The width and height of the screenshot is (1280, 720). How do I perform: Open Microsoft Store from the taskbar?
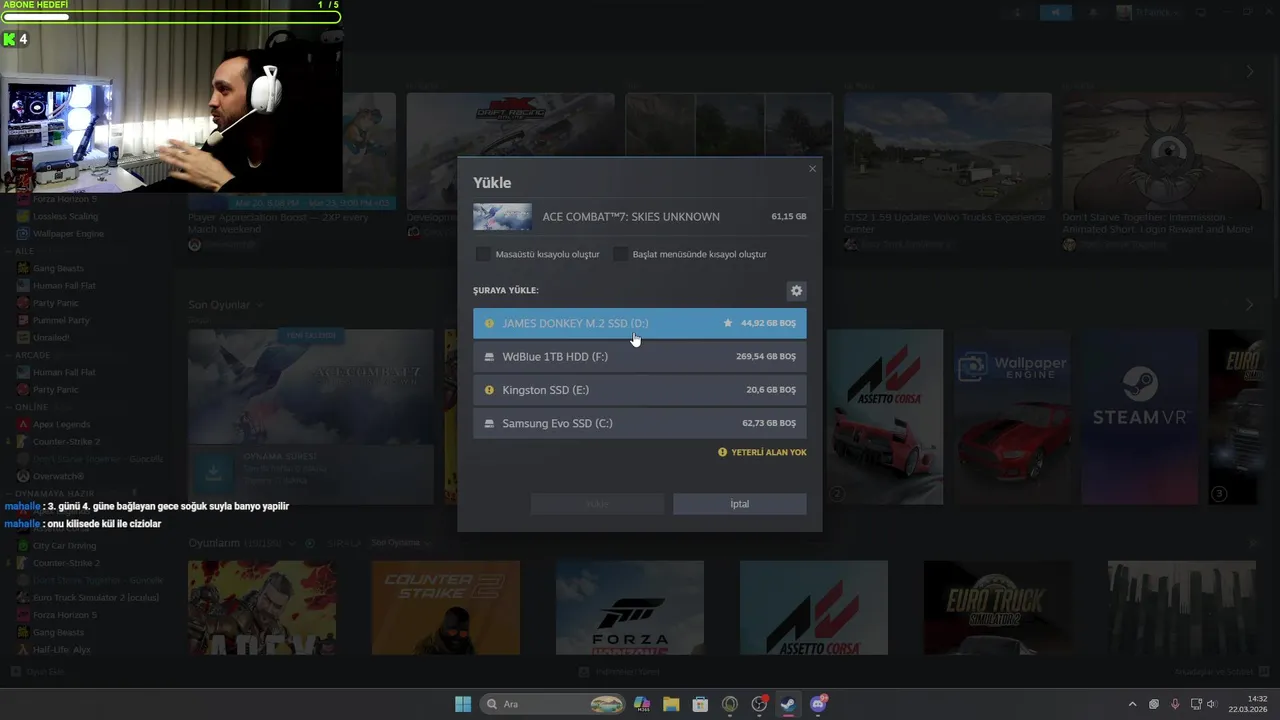(700, 704)
